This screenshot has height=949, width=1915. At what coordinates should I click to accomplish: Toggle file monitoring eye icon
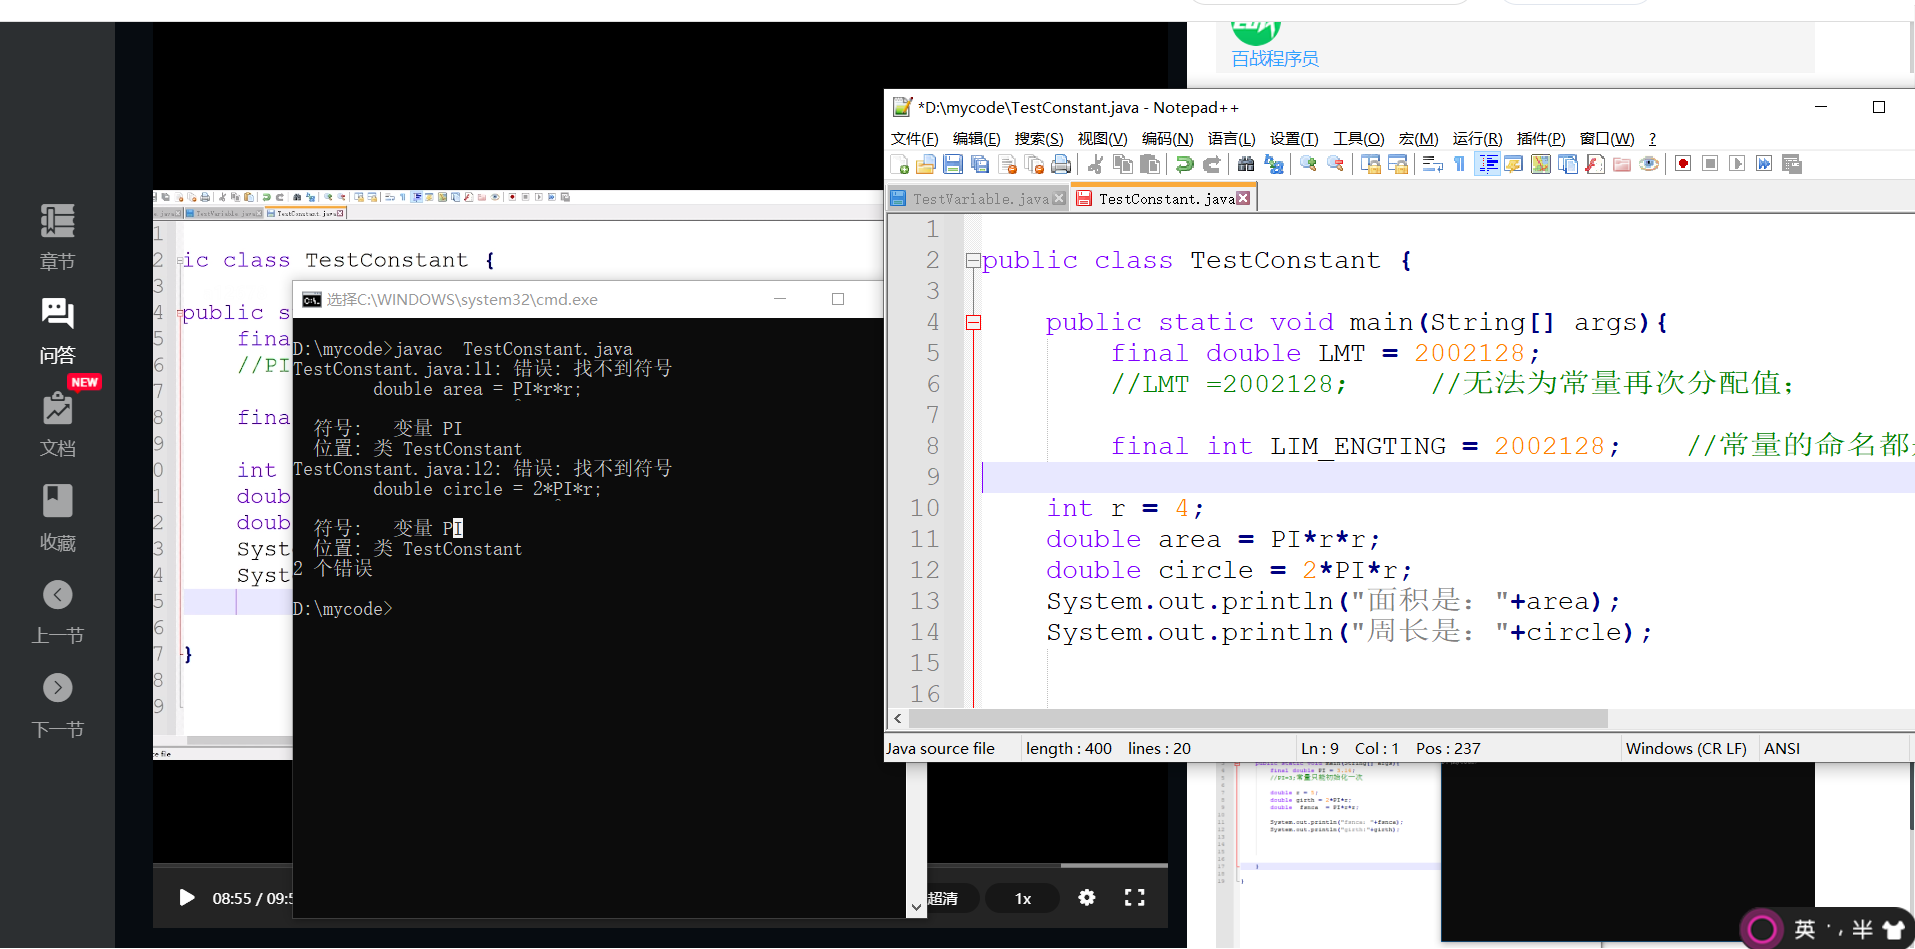pyautogui.click(x=1648, y=164)
